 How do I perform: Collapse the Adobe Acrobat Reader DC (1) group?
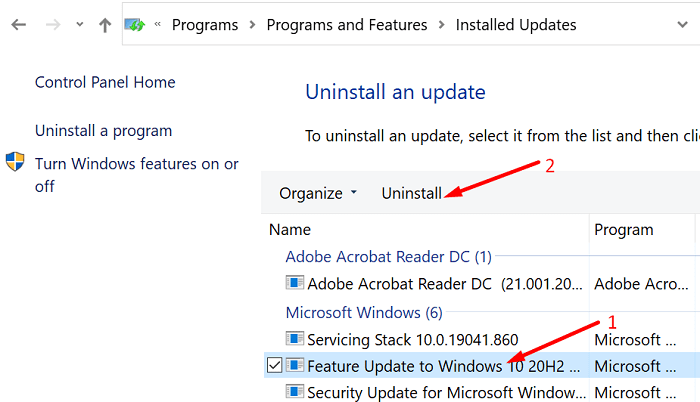pos(388,257)
